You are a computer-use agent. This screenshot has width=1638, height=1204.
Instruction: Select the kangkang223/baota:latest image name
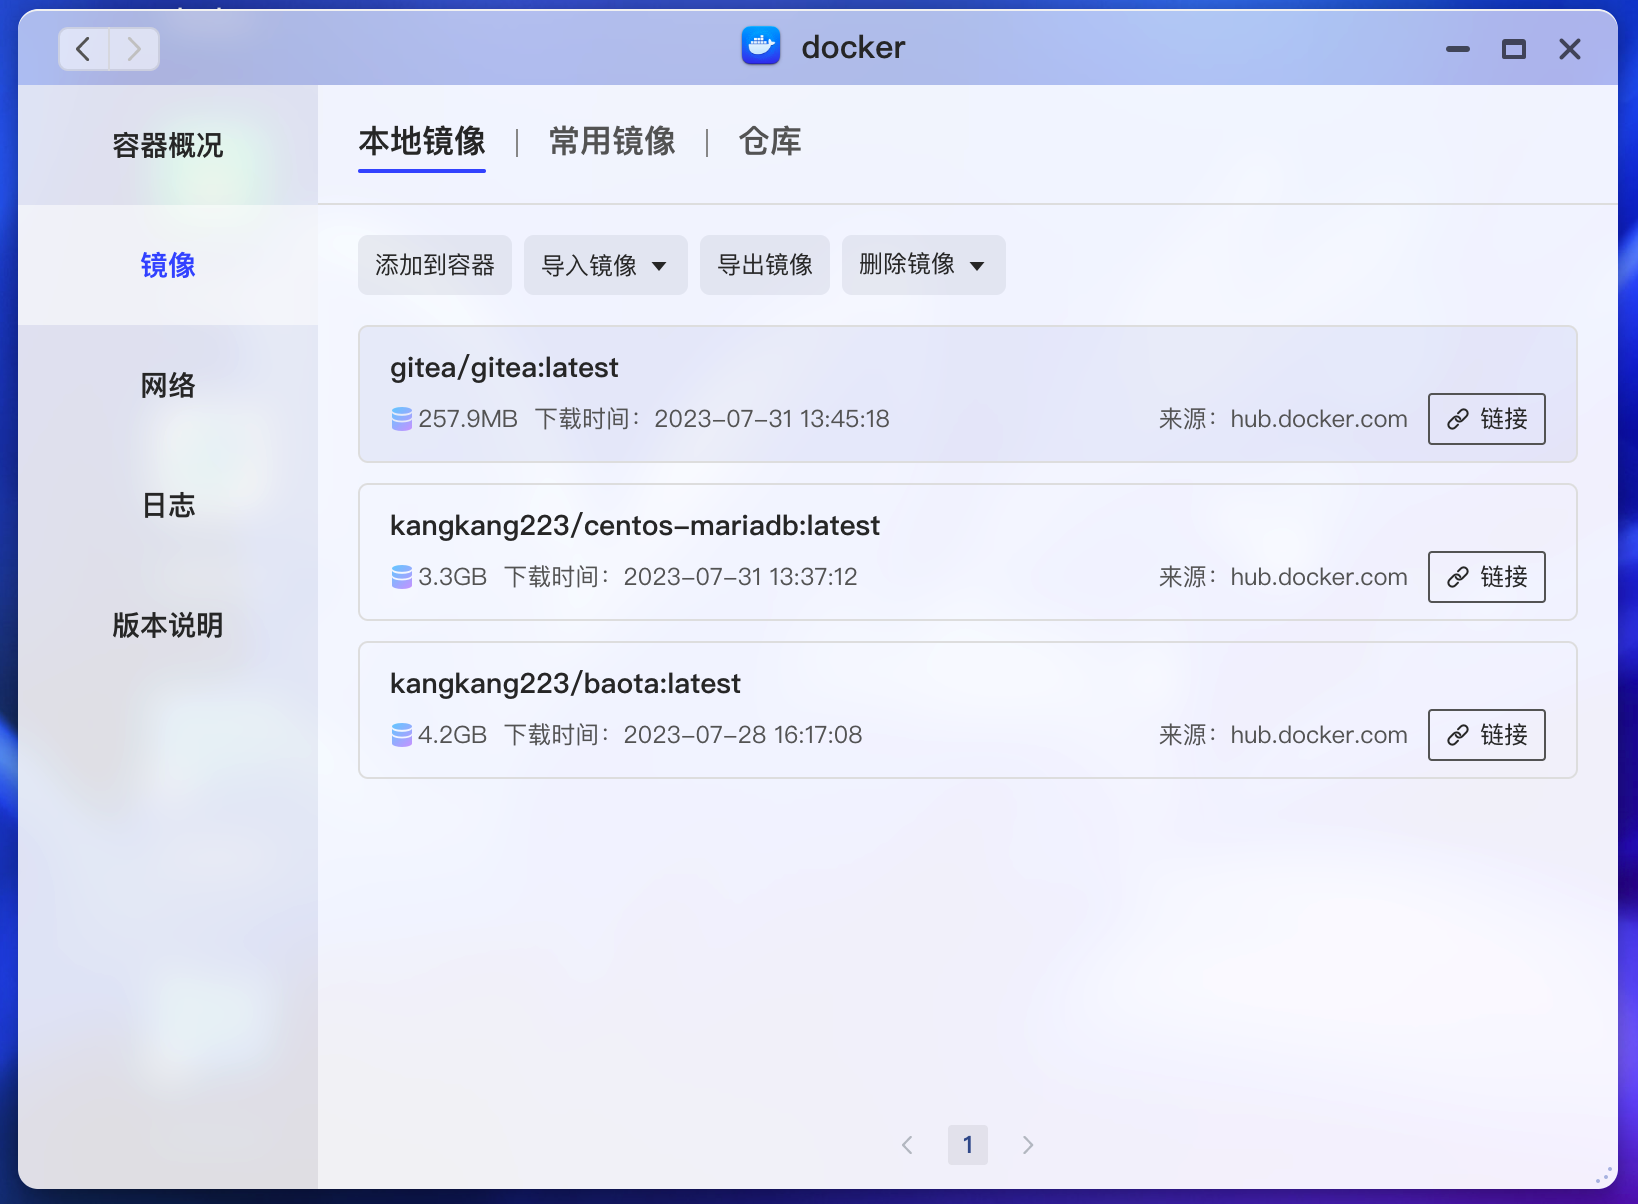[565, 684]
